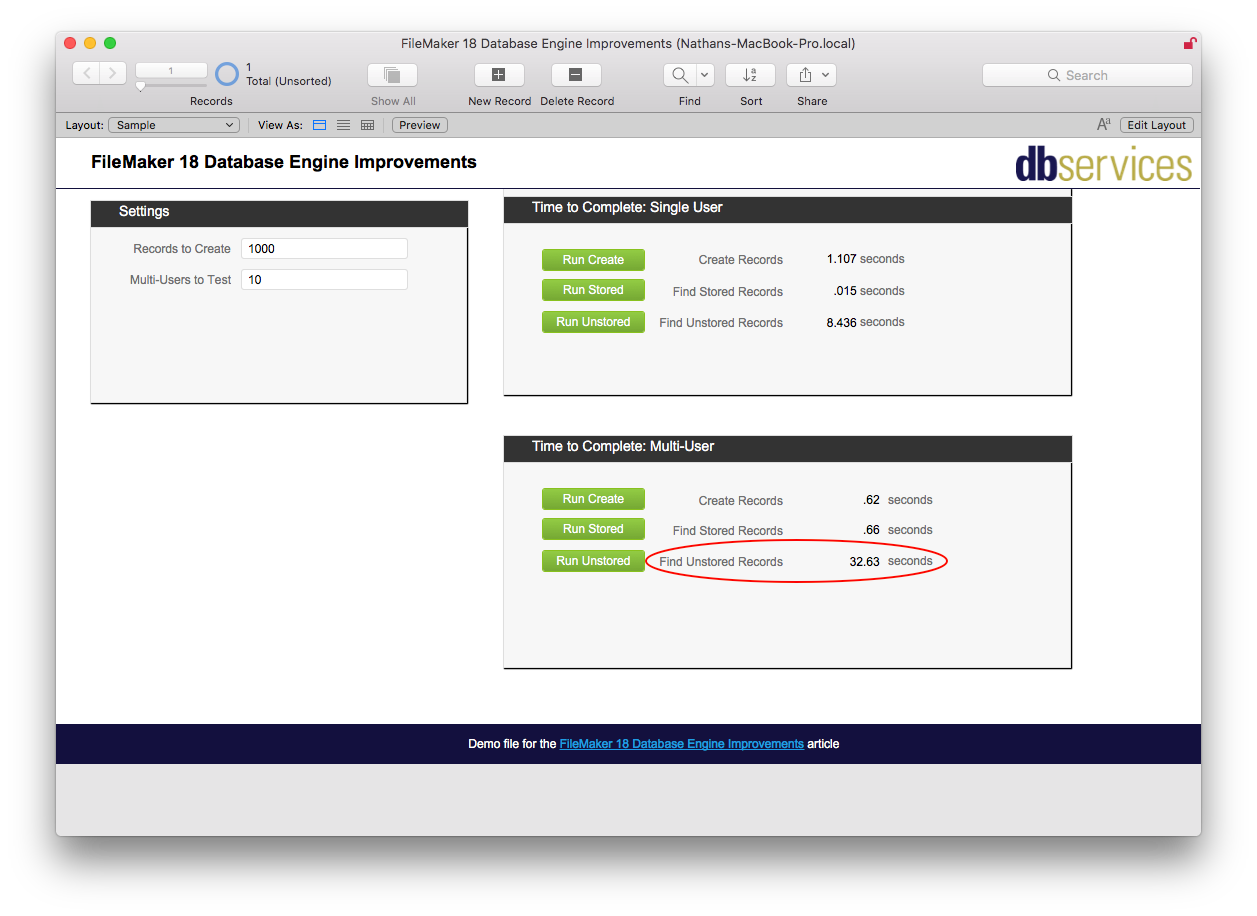The height and width of the screenshot is (916, 1257).
Task: Toggle the formatting bar Aa icon
Action: [1104, 125]
